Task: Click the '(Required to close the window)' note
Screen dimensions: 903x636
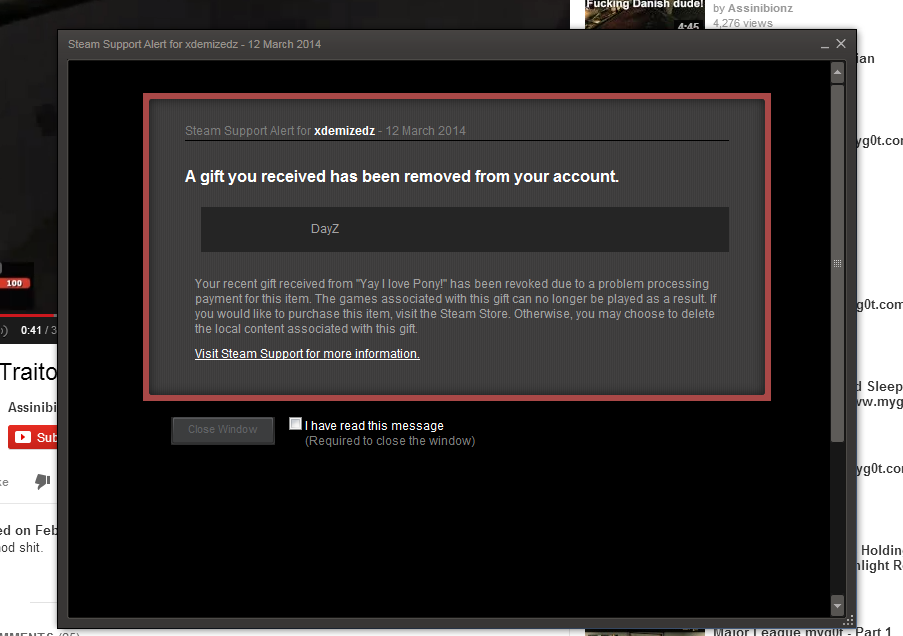Action: point(390,441)
